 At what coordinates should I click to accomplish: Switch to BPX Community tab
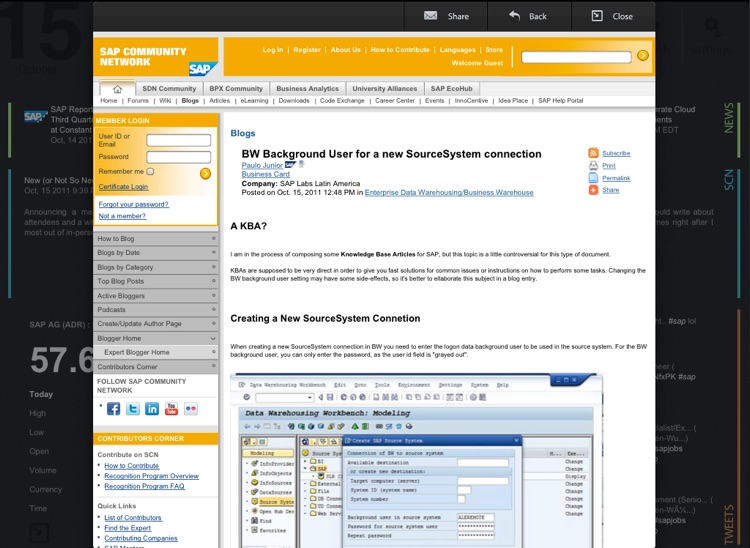236,89
